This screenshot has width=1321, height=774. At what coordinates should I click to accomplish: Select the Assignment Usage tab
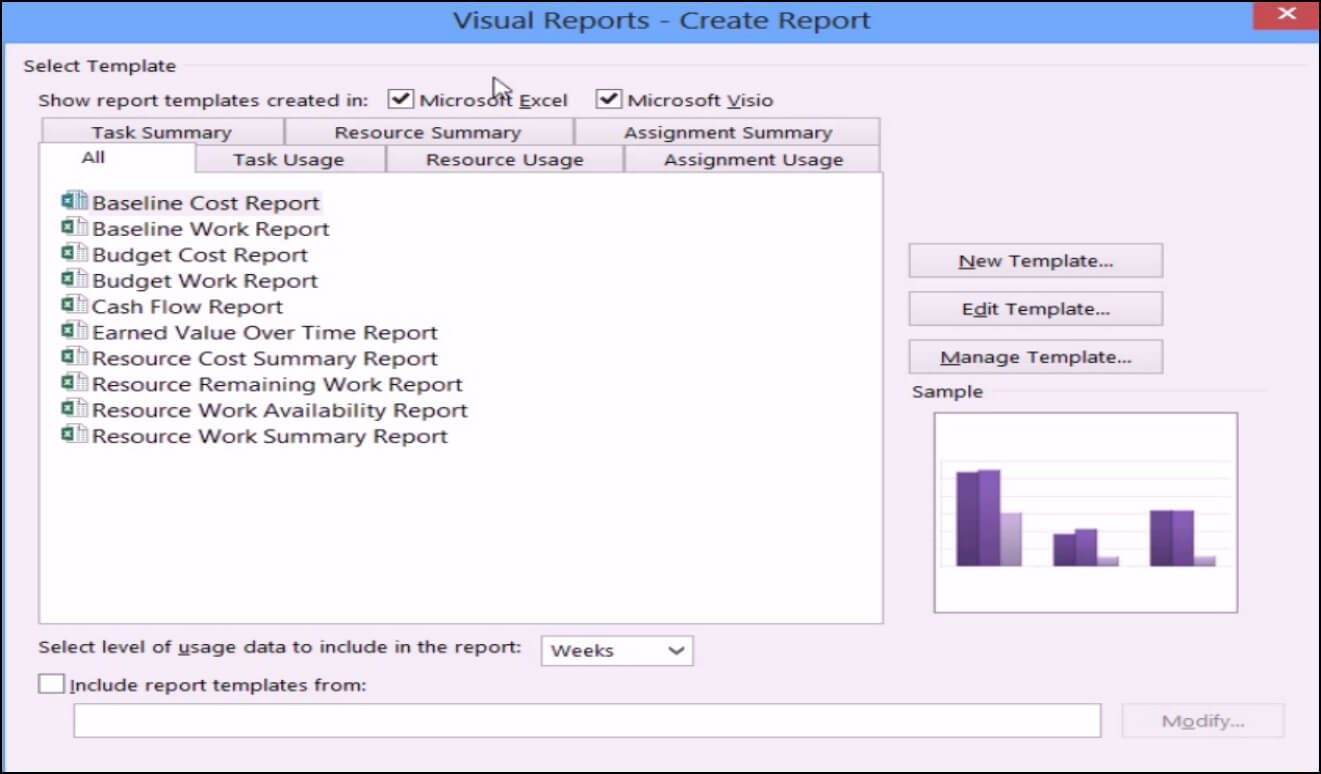(x=753, y=160)
